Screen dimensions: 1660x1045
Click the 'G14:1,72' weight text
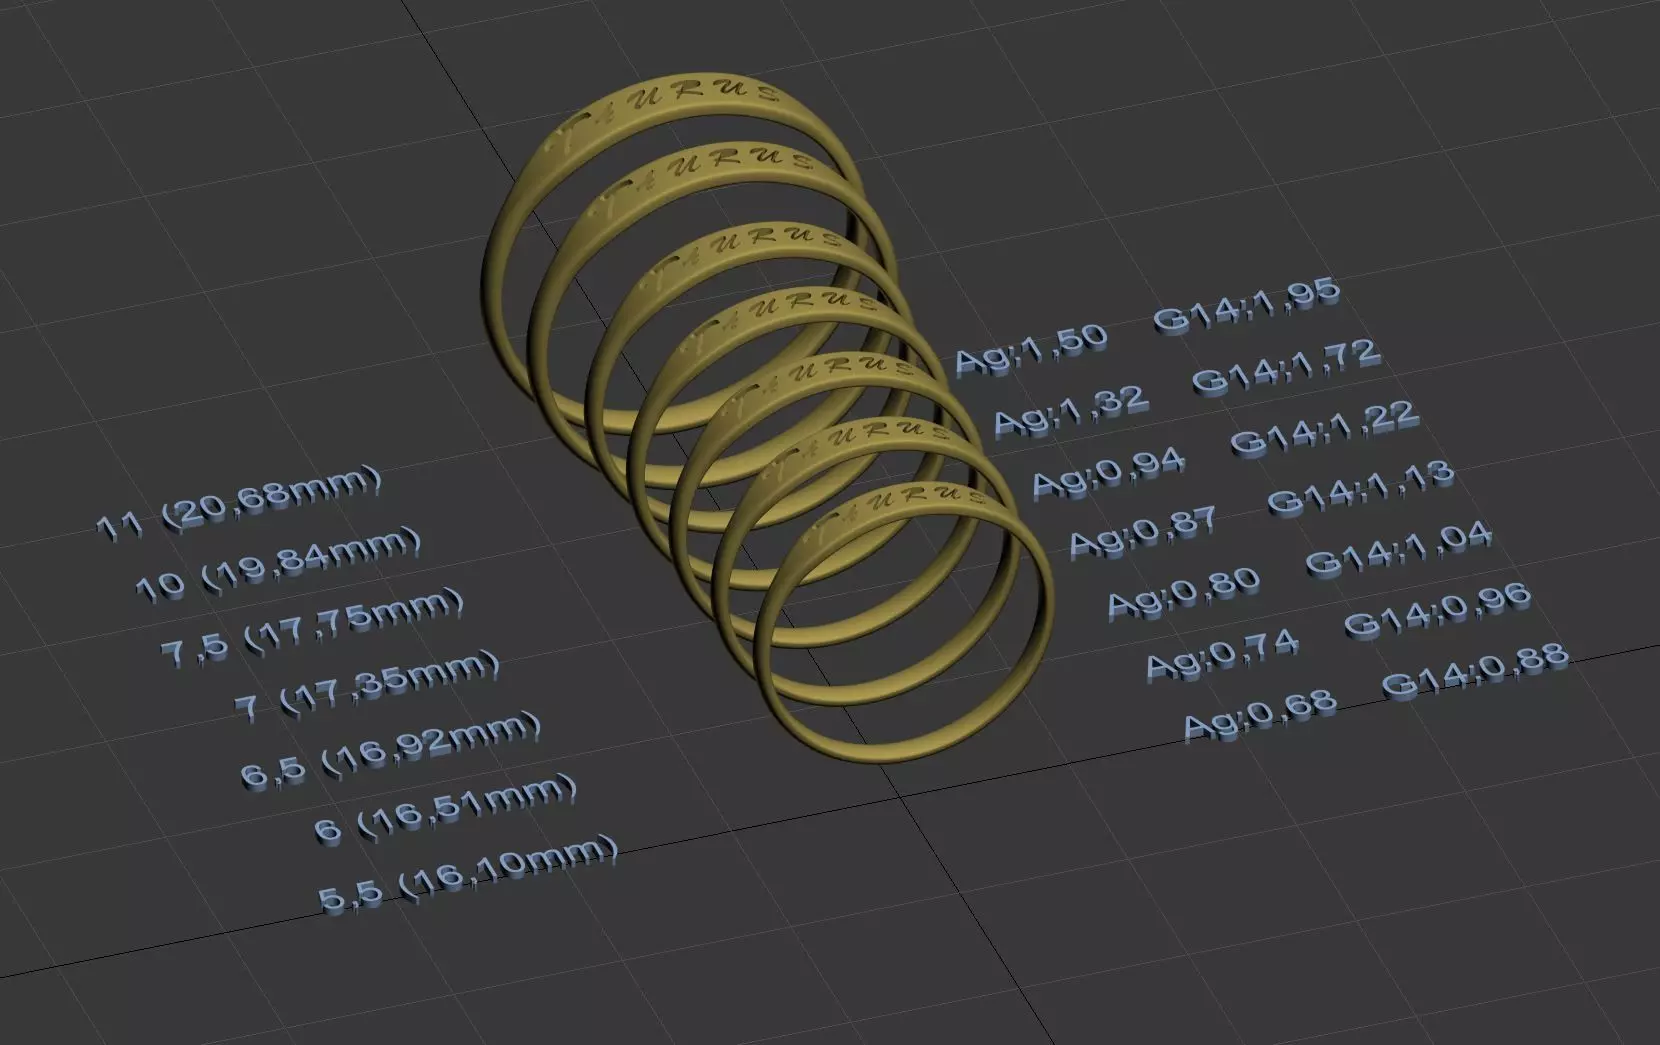[x=1288, y=369]
